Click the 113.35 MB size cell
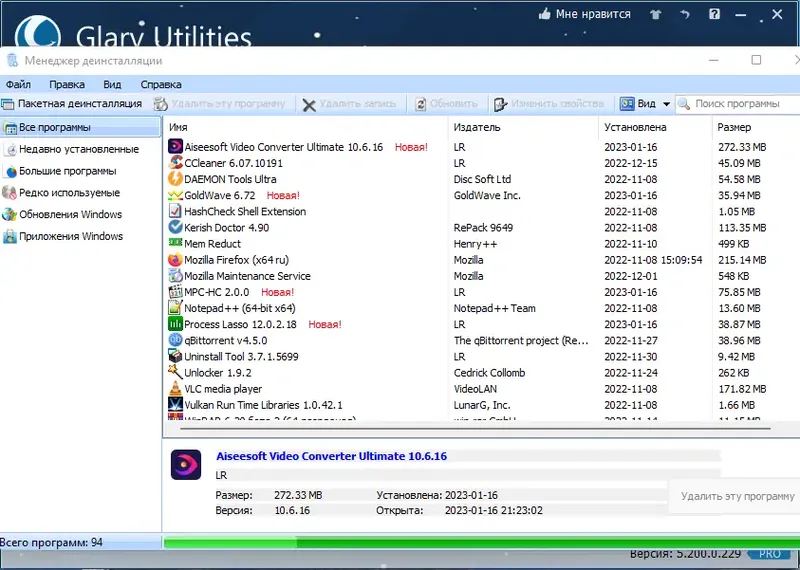 point(742,228)
